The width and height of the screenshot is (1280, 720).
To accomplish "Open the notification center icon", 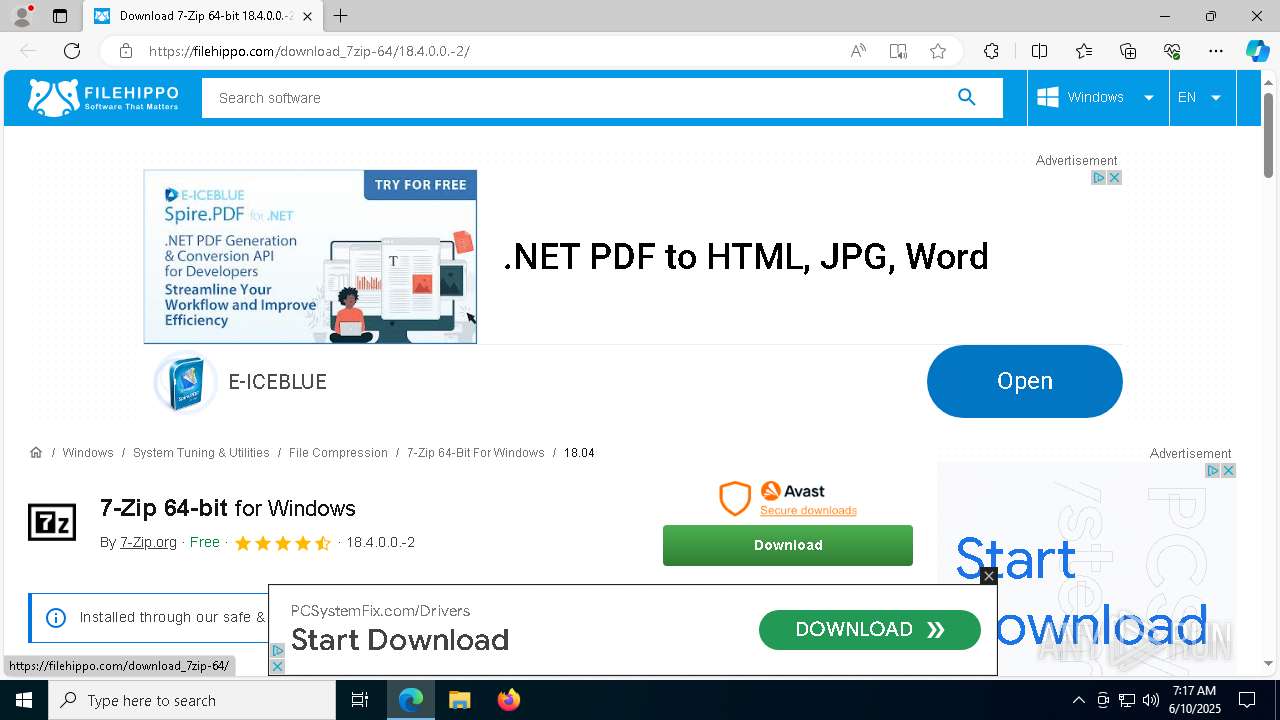I will click(x=1247, y=700).
